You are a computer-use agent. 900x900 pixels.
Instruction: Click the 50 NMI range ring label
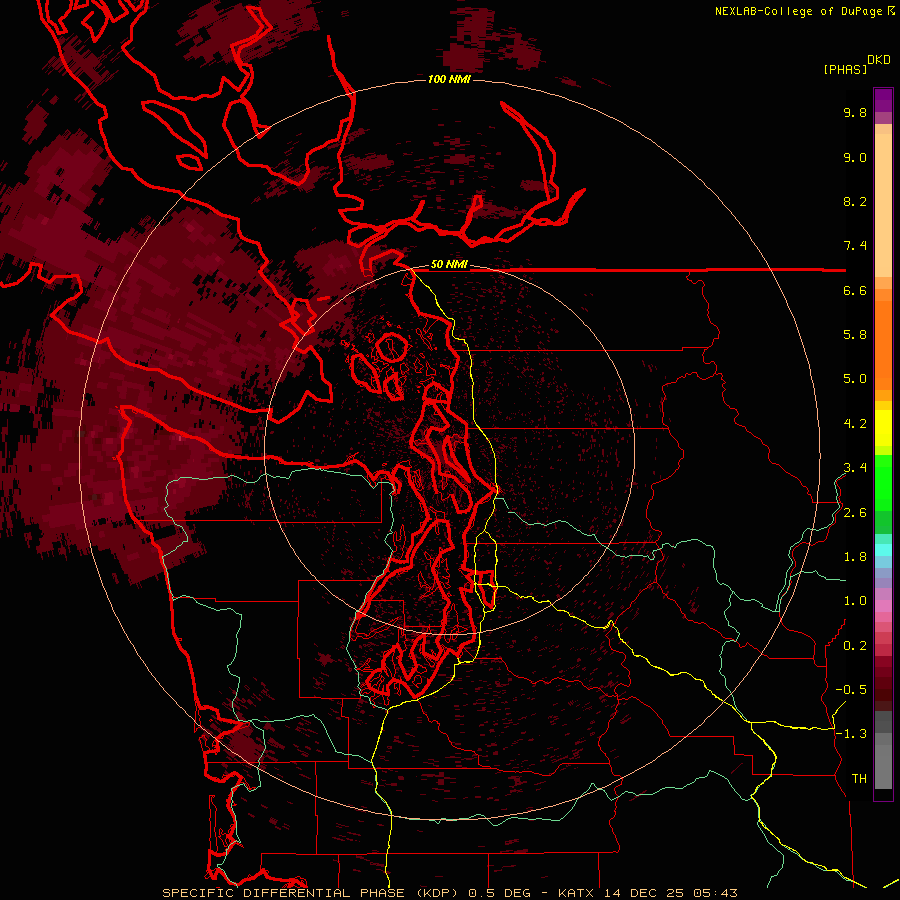point(449,264)
